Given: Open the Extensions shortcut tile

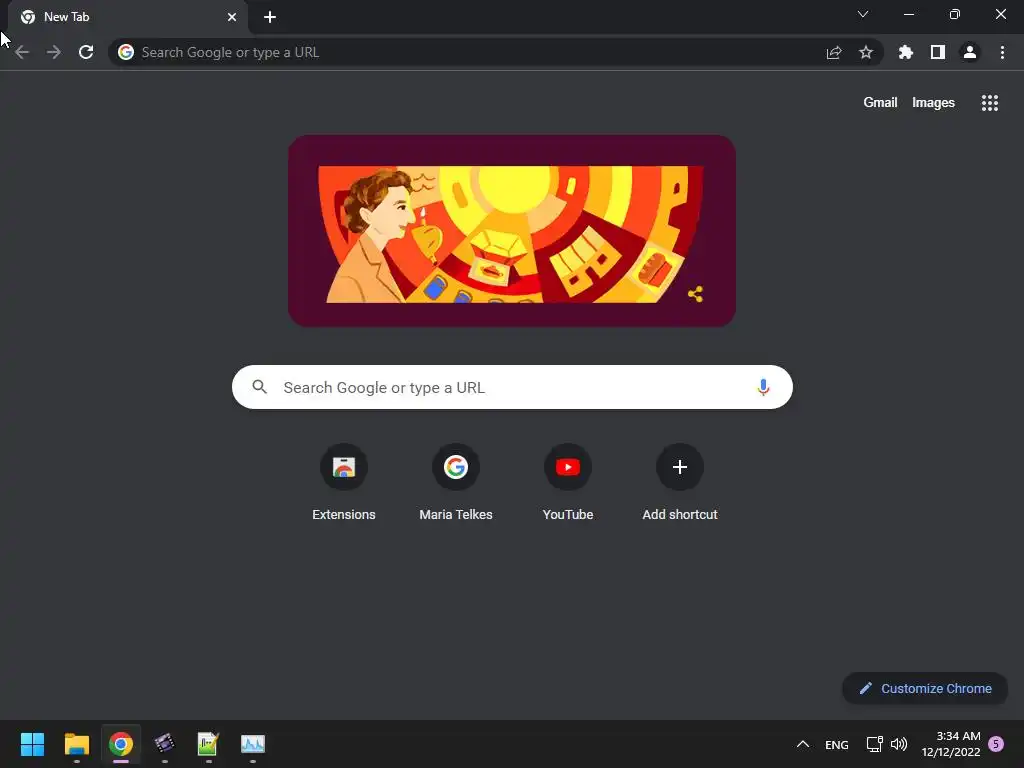Looking at the screenshot, I should coord(344,483).
